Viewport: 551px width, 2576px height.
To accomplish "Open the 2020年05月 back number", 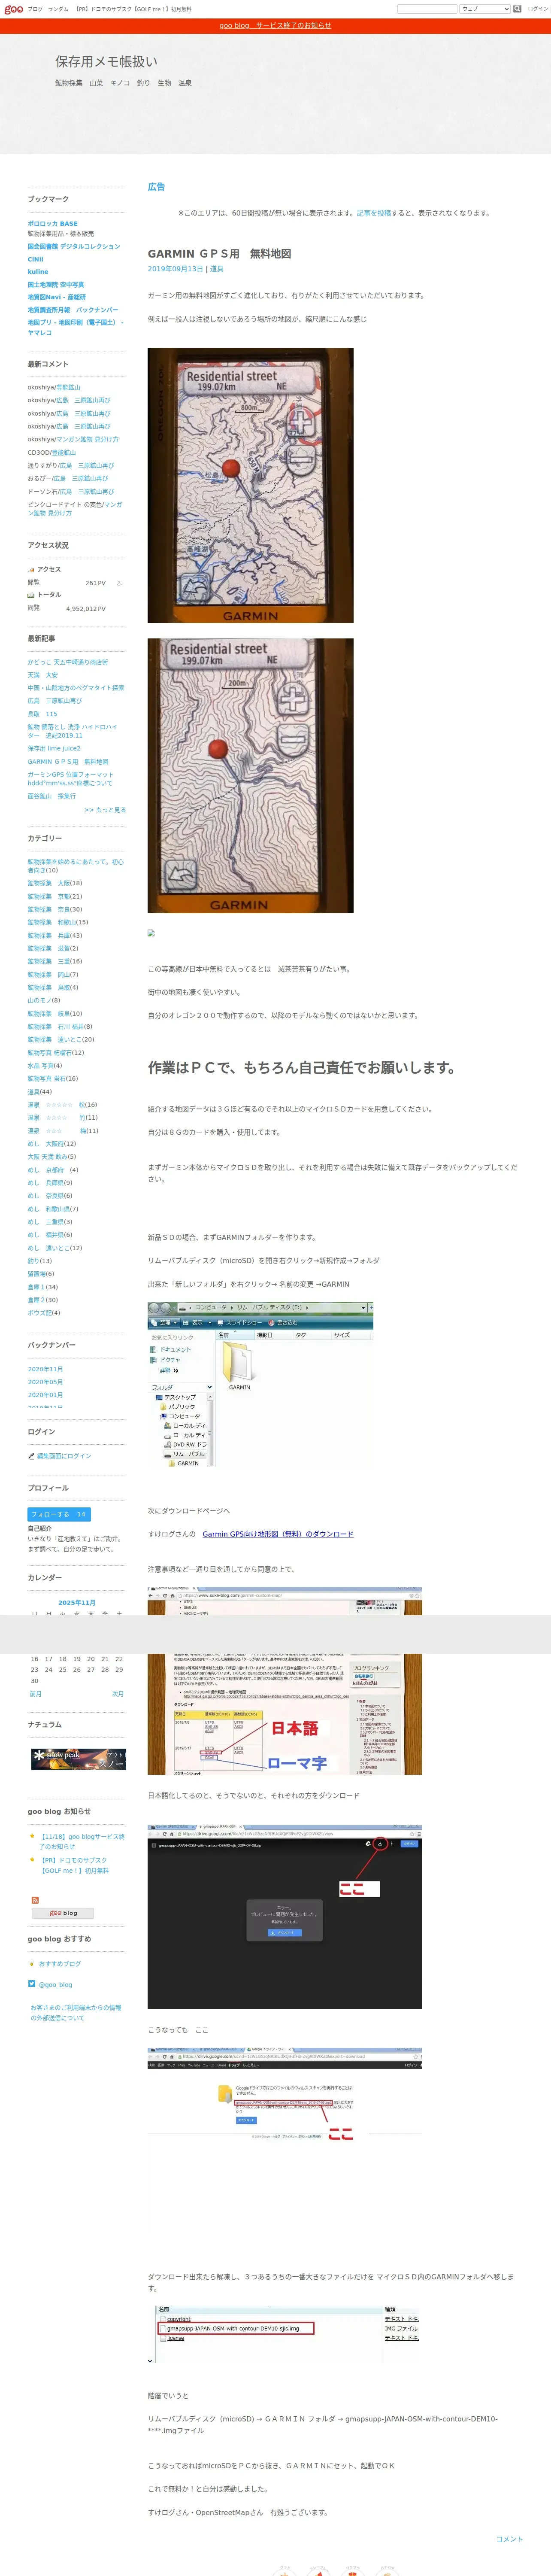I will [45, 1382].
